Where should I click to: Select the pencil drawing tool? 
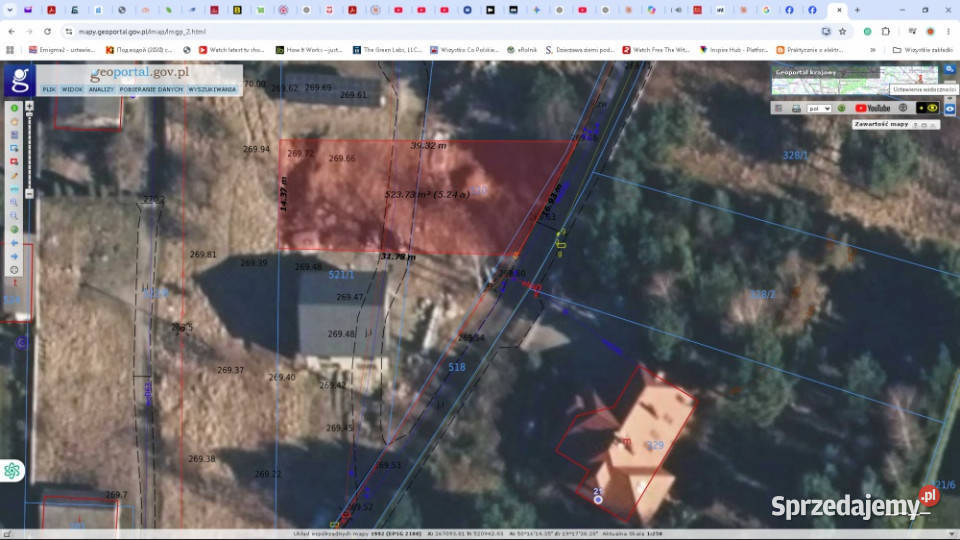14,176
